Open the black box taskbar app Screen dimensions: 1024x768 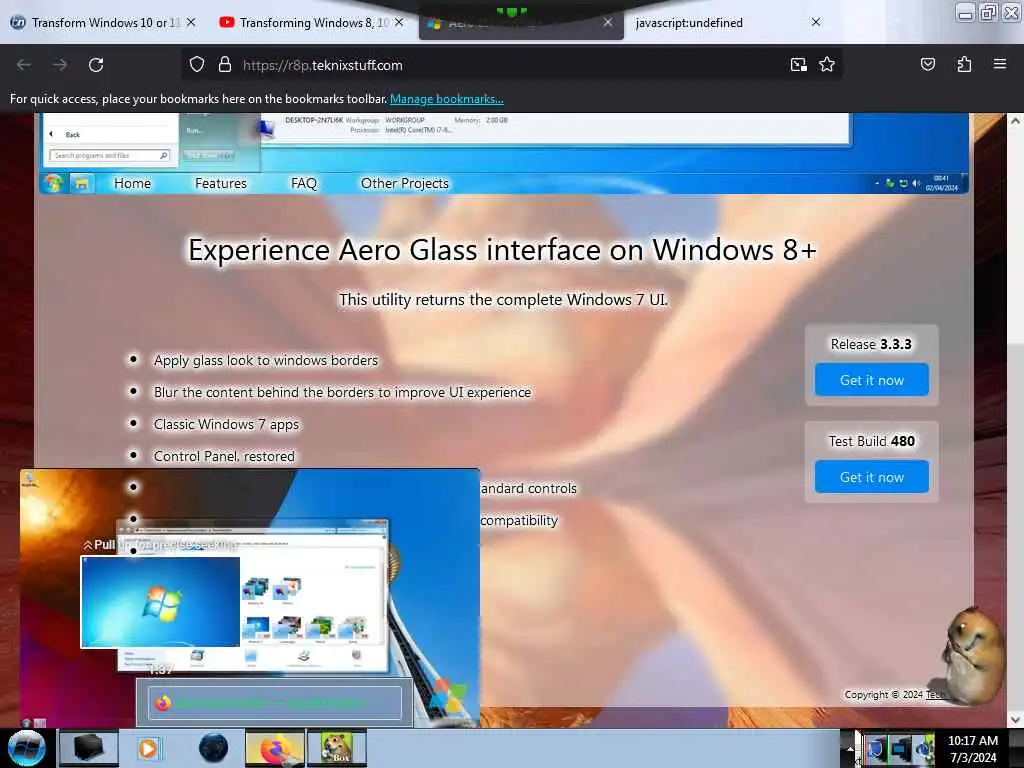point(89,748)
